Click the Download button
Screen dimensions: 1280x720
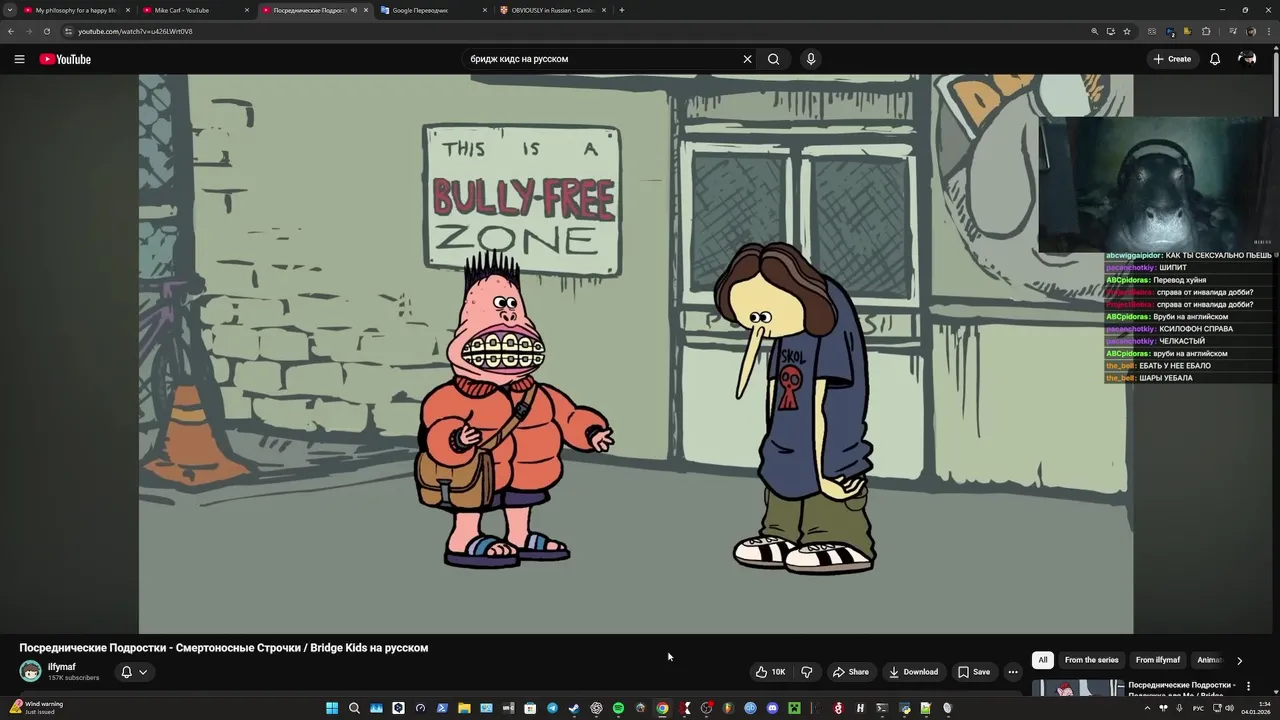[x=913, y=672]
